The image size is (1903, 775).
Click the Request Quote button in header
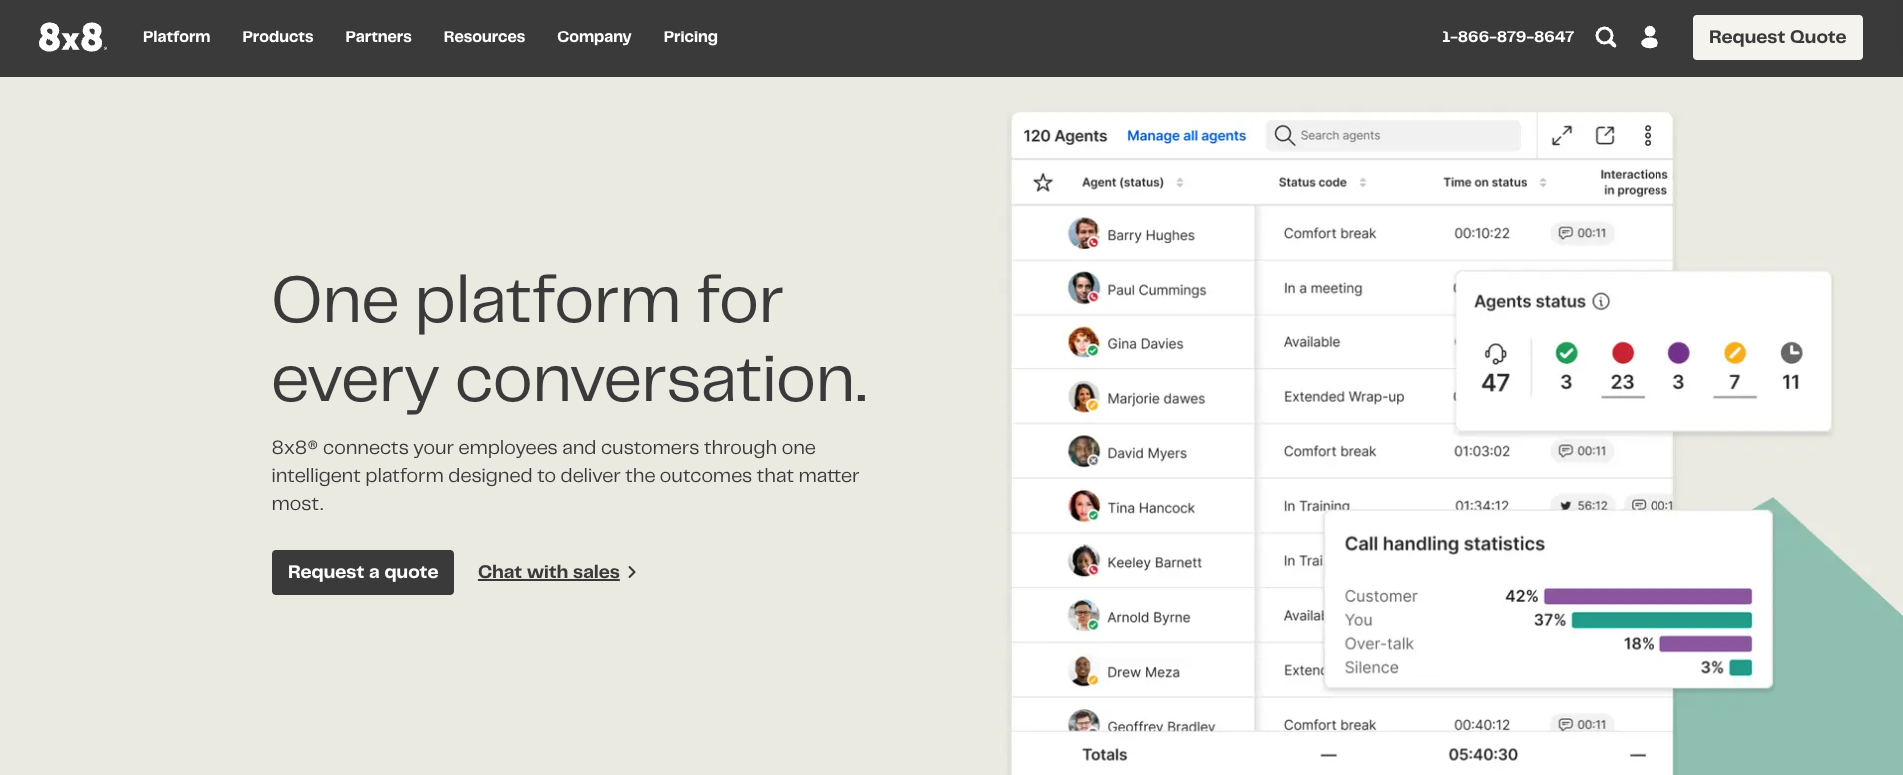coord(1777,37)
